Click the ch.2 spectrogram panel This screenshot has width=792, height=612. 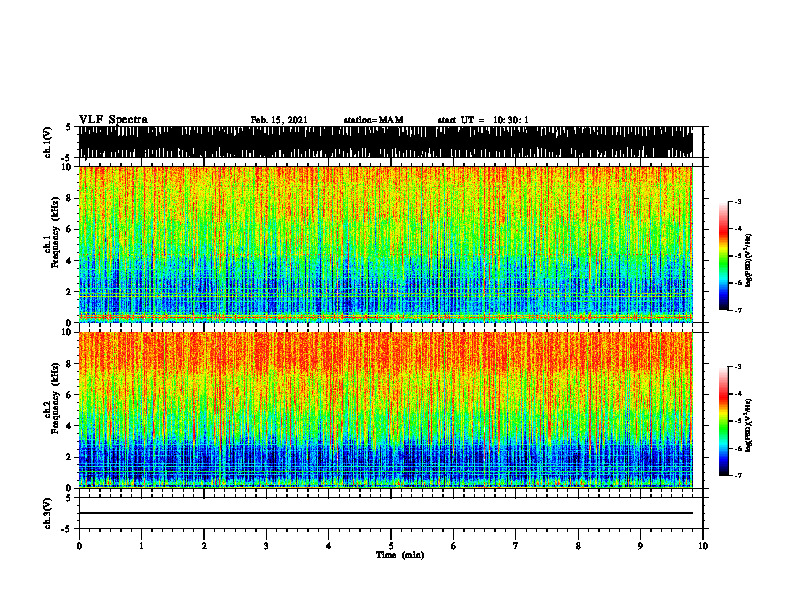coord(385,410)
